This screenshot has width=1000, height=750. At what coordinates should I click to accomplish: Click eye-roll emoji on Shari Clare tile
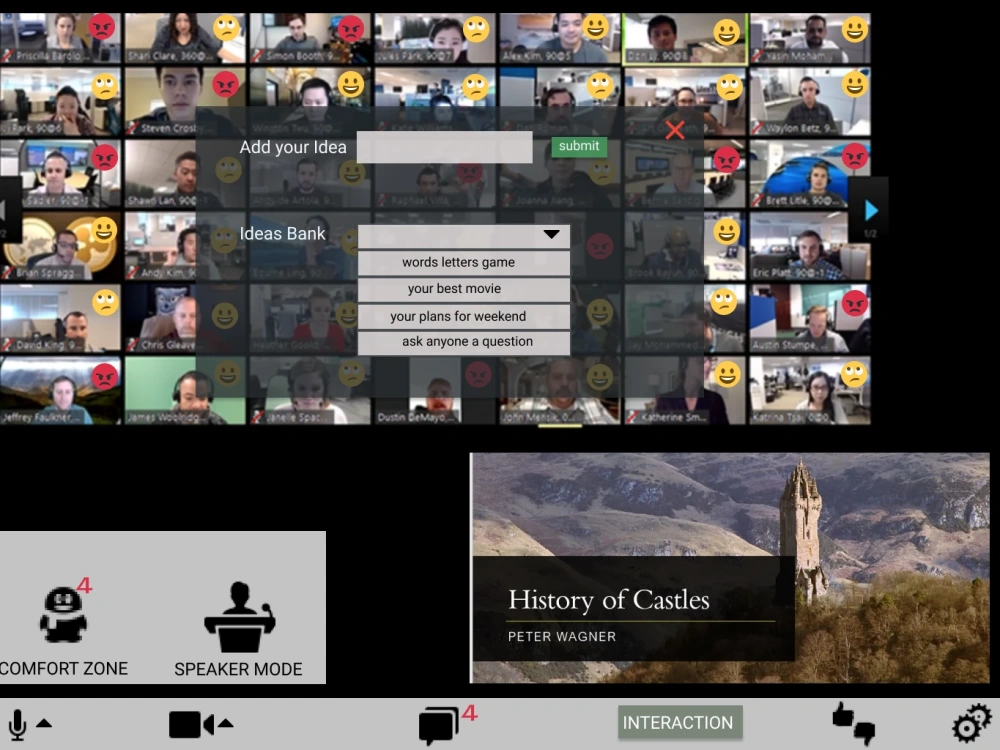point(226,27)
